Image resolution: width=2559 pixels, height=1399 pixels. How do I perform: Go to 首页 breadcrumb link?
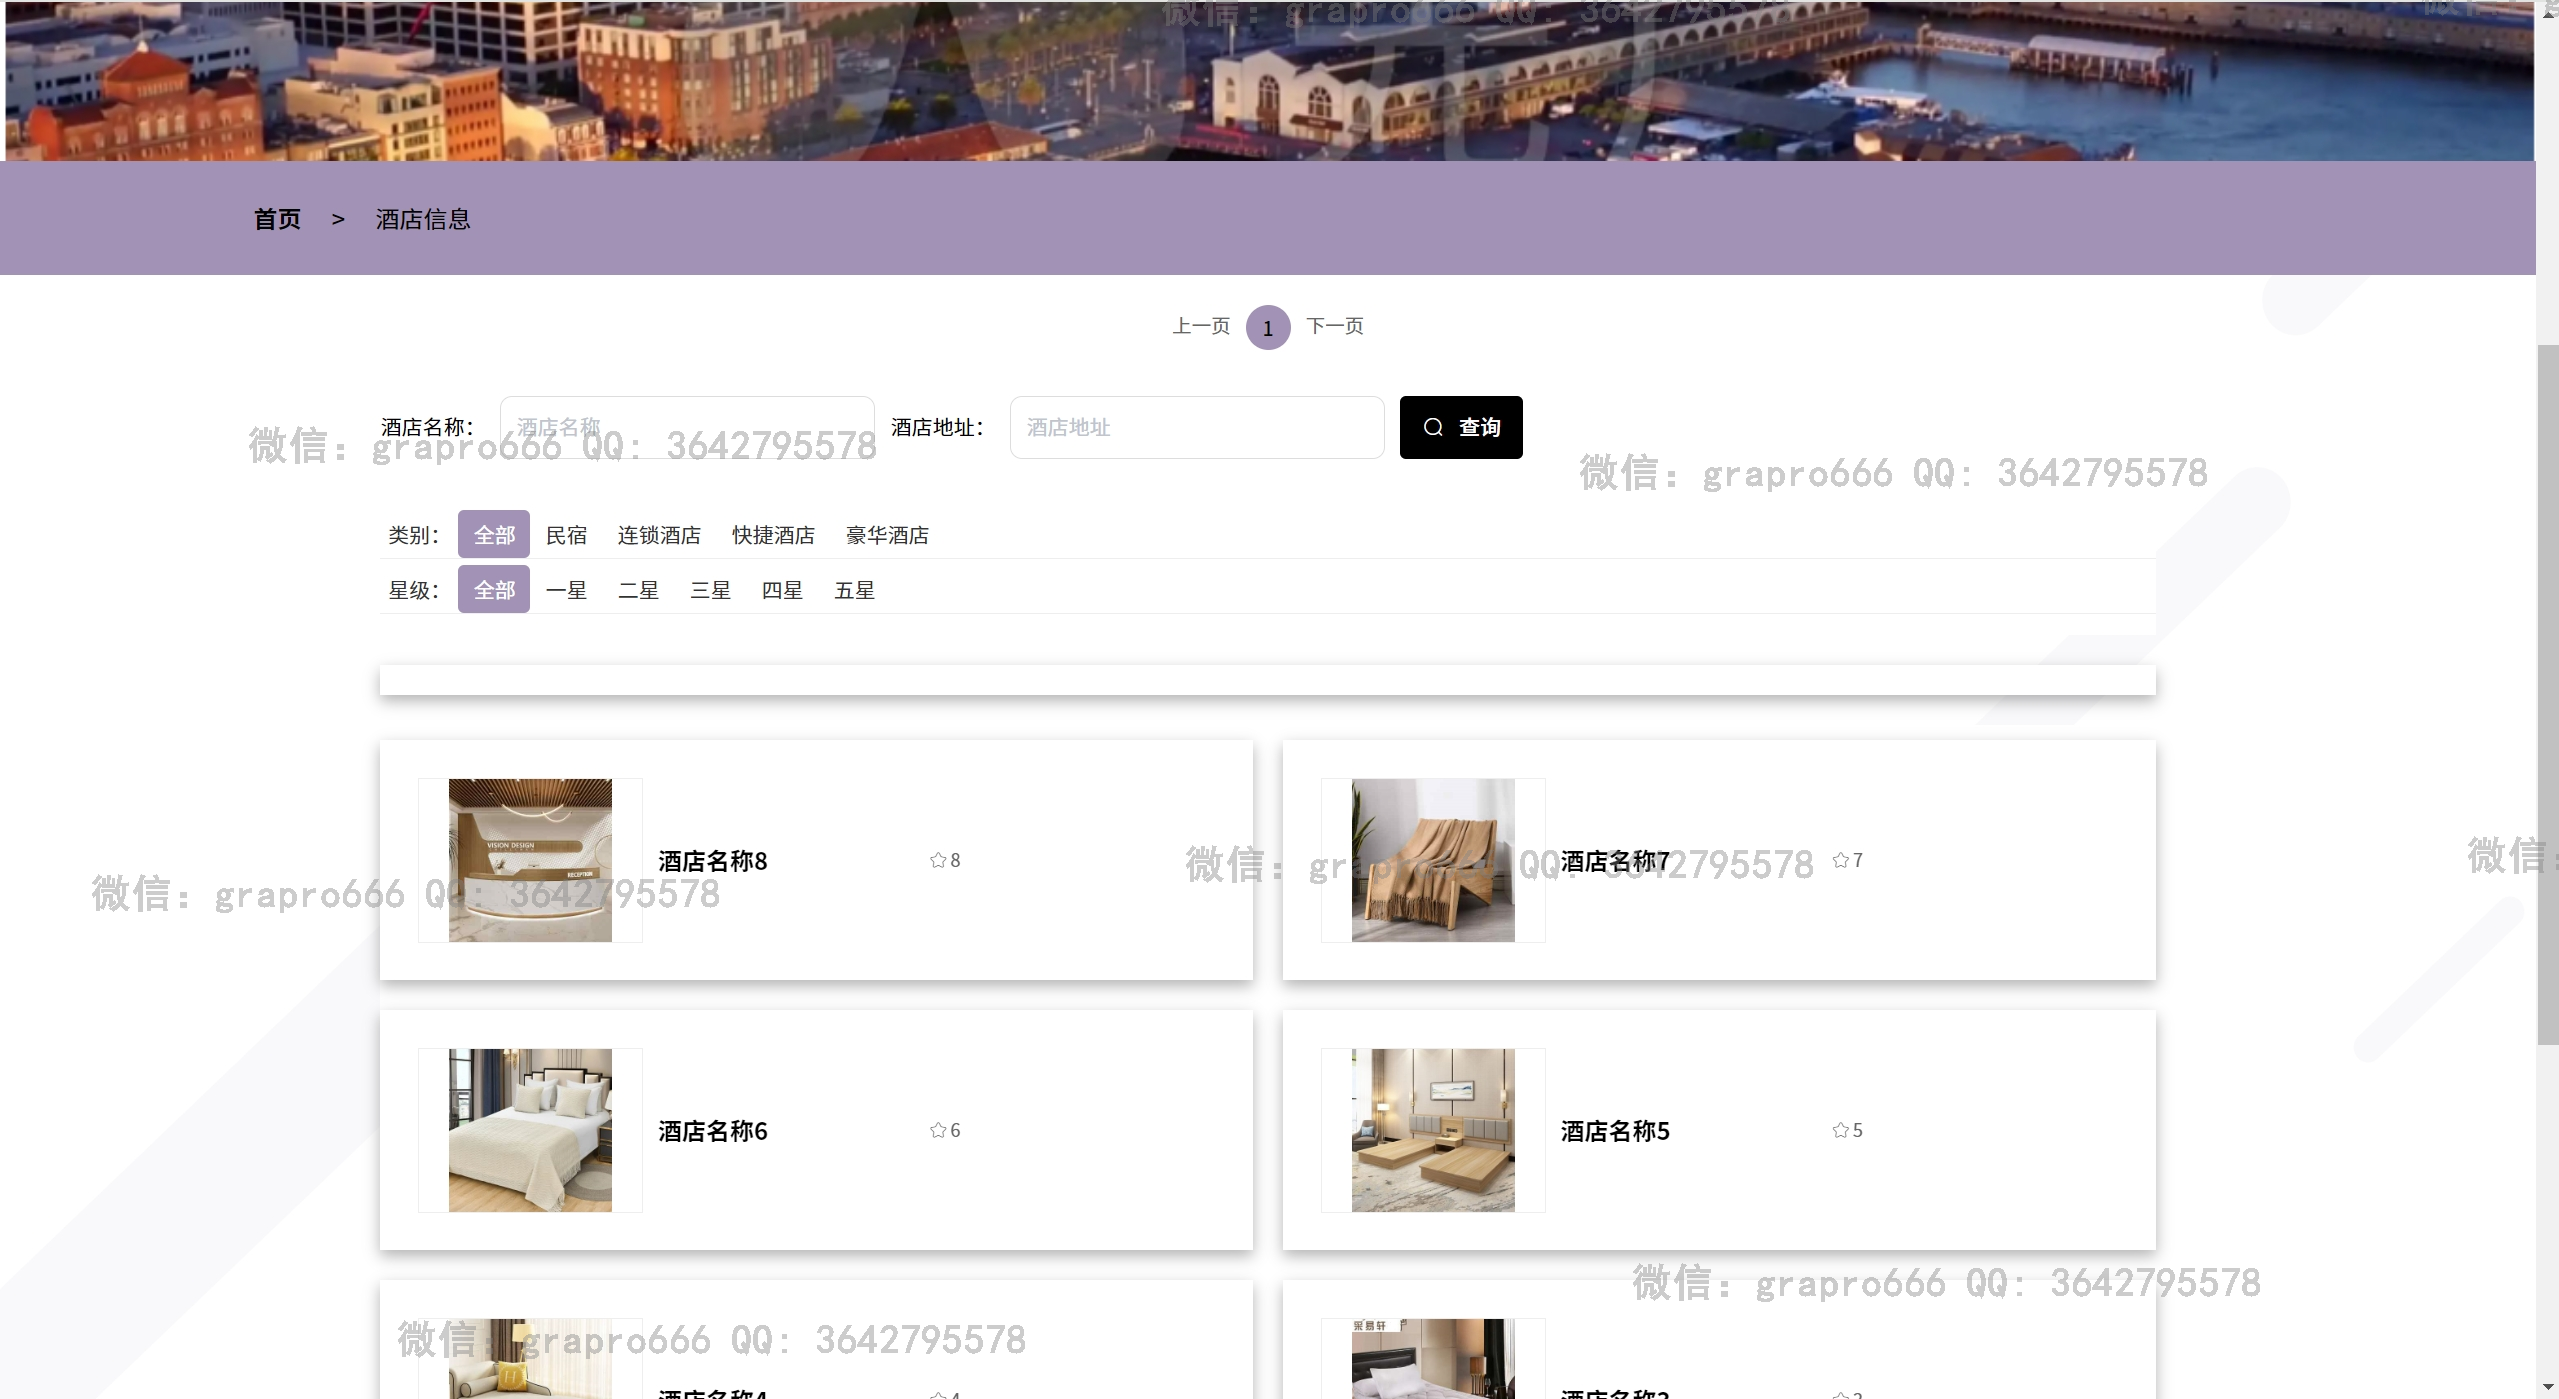tap(277, 219)
